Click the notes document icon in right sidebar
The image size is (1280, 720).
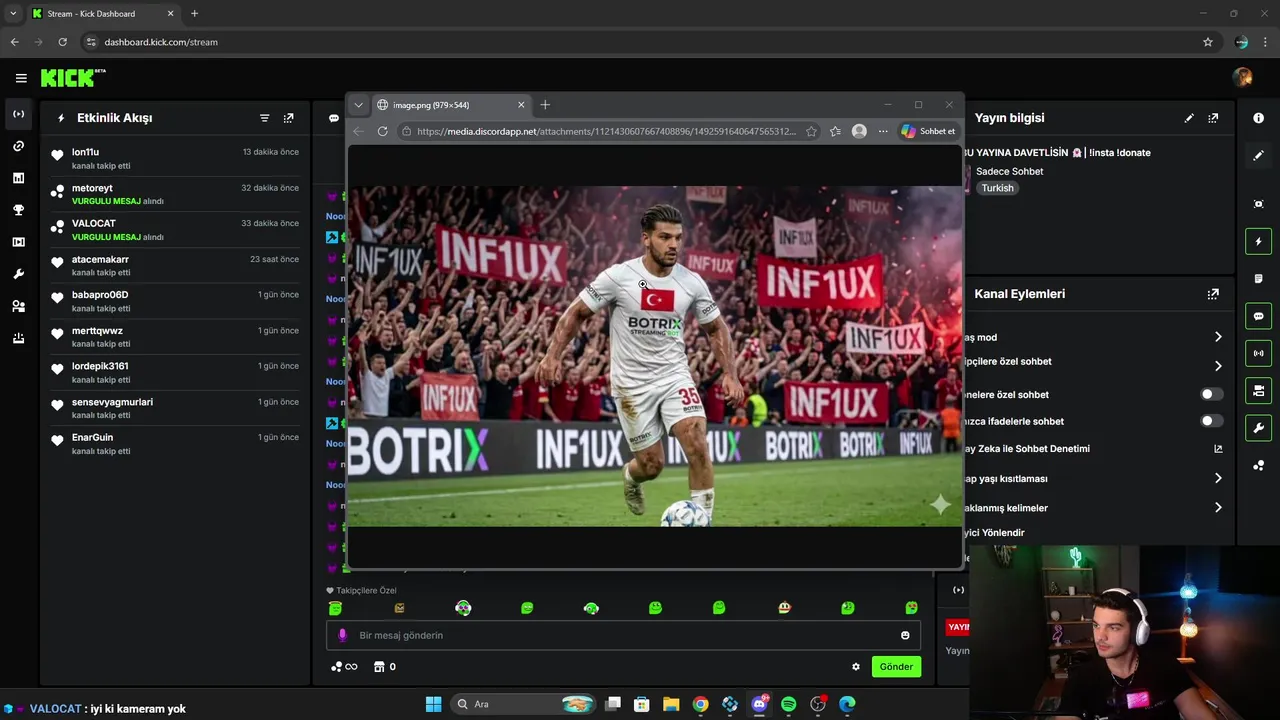pos(1258,278)
